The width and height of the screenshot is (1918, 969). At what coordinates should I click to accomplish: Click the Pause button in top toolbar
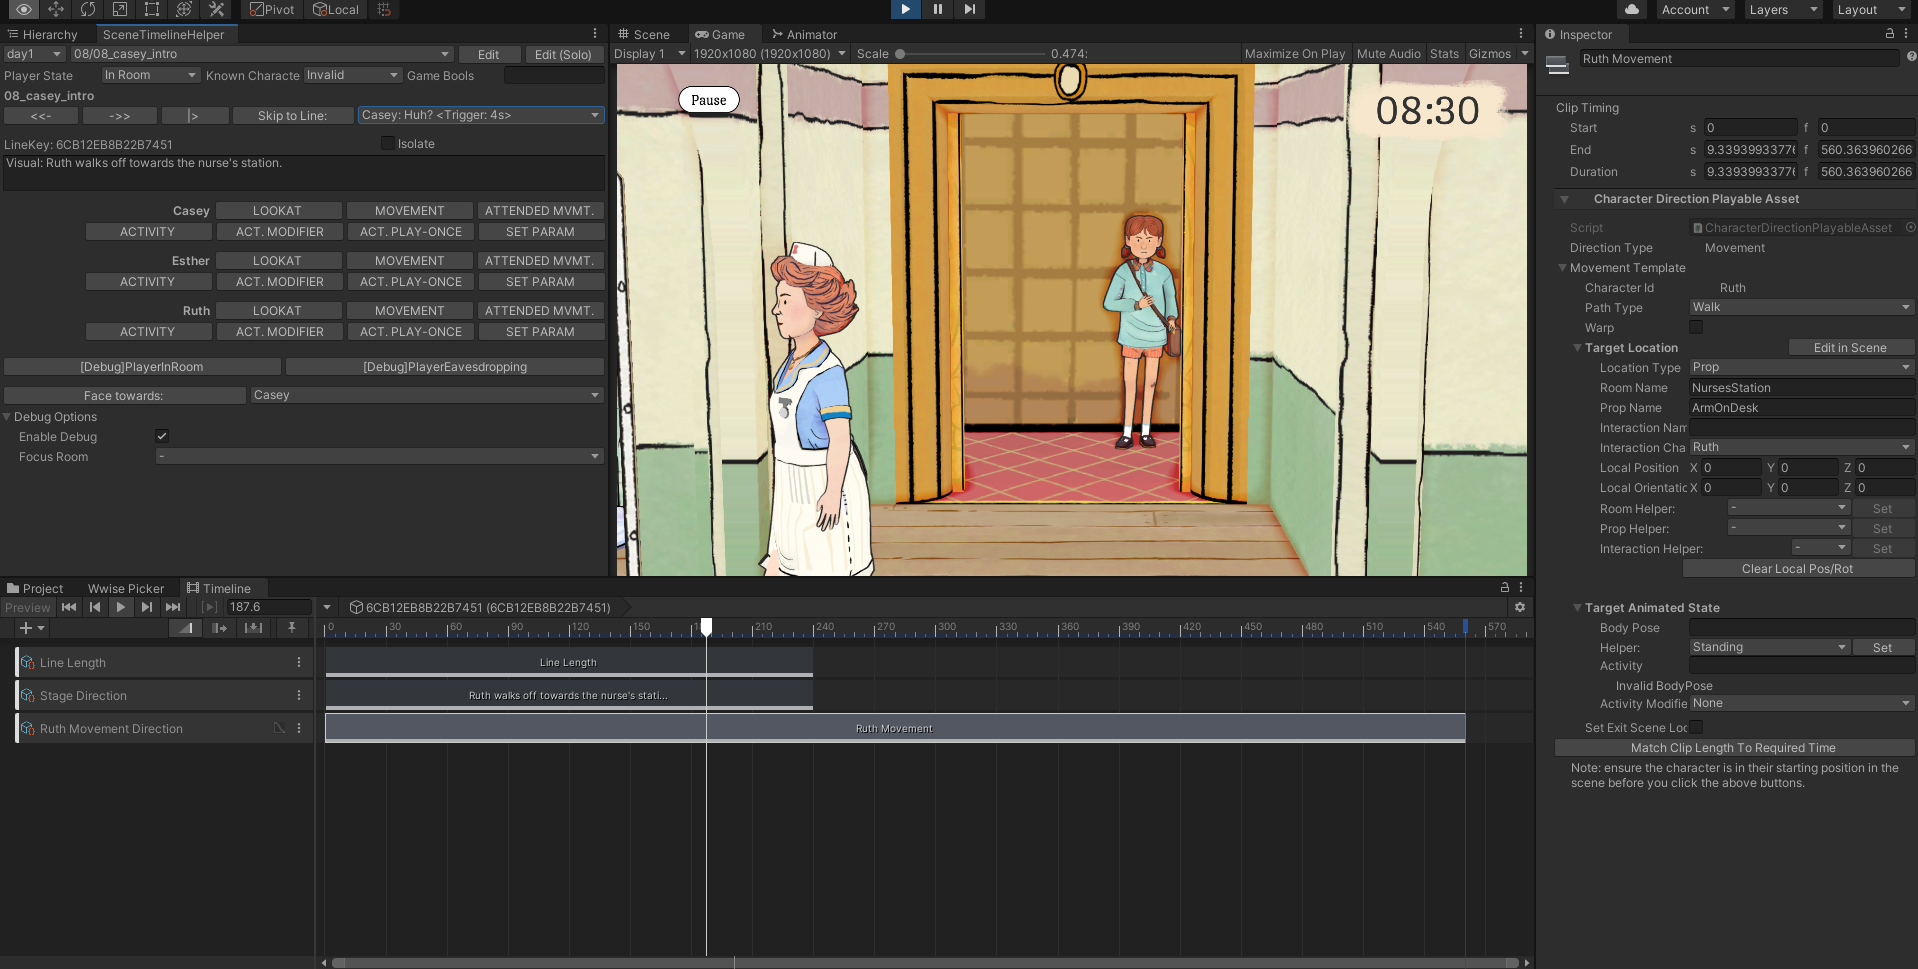(x=937, y=9)
